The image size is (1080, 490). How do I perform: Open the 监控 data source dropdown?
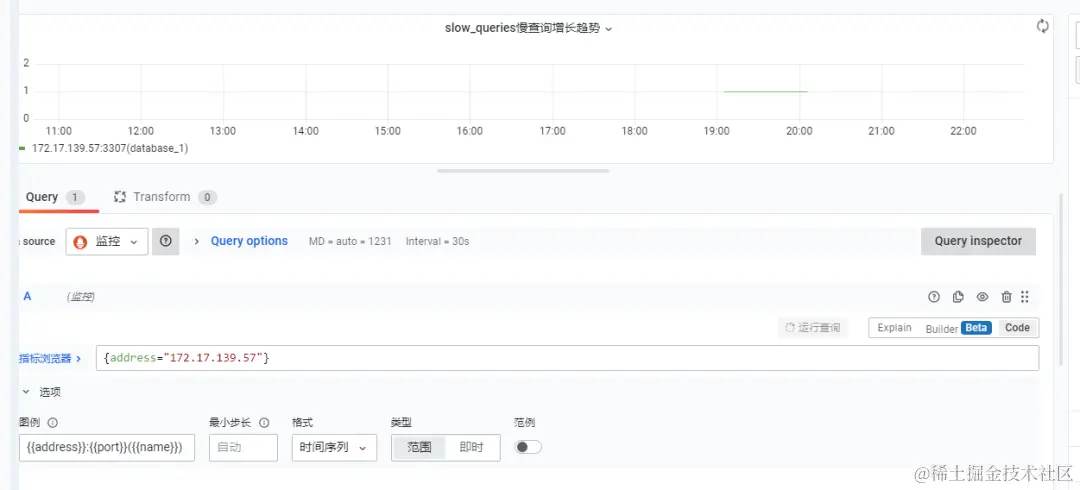coord(107,242)
